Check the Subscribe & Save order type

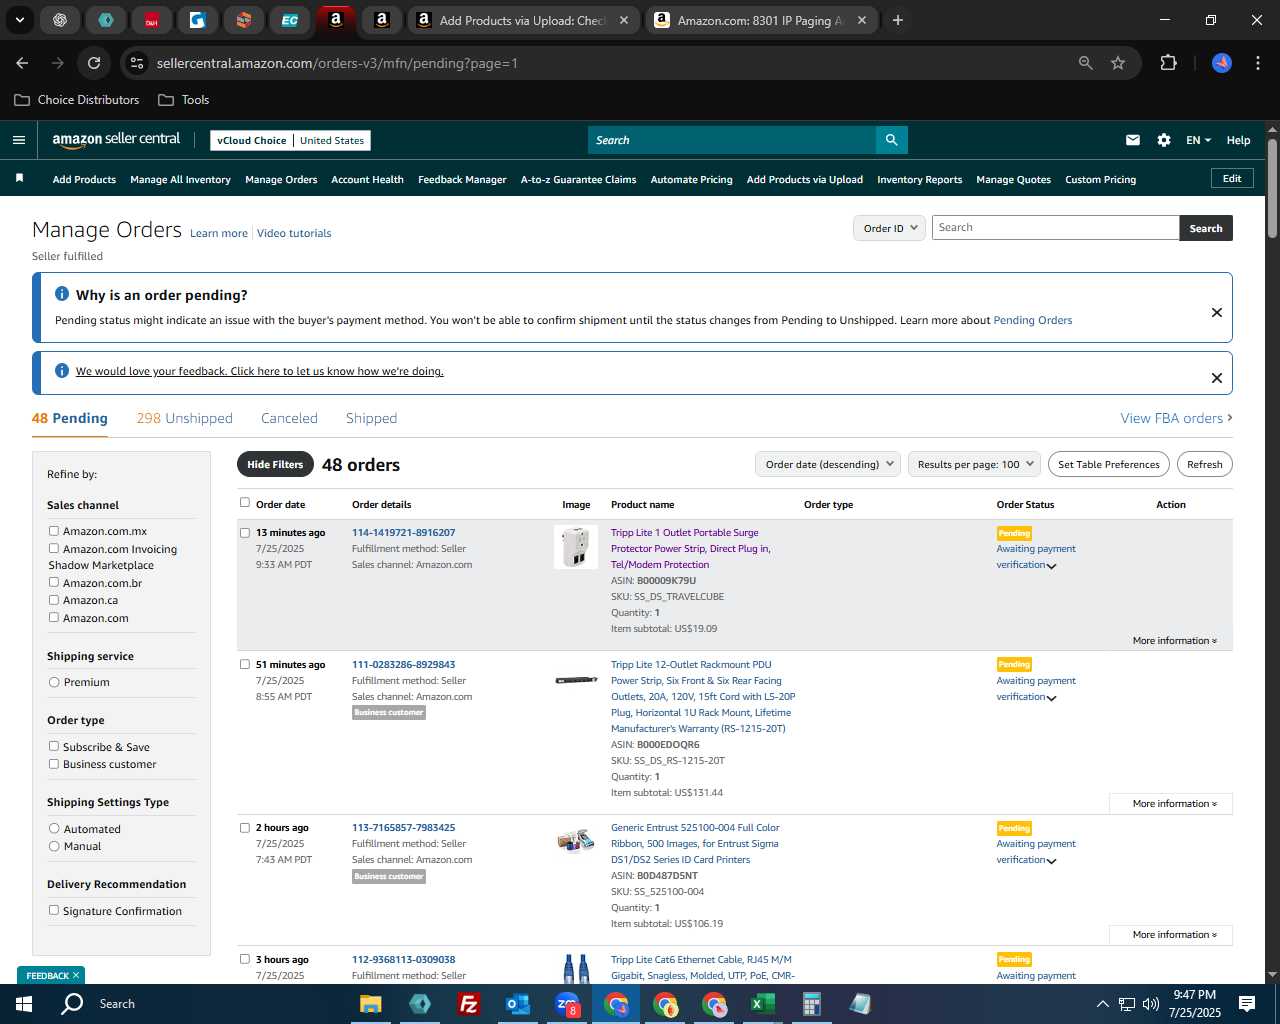click(x=54, y=746)
